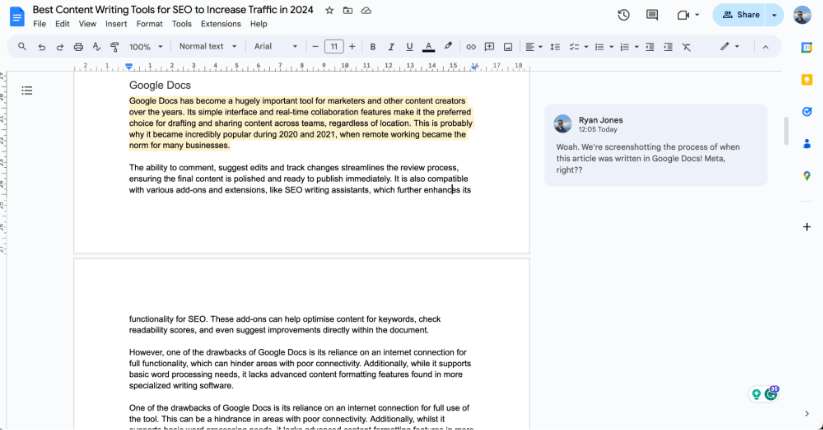Open the Normal text style dropdown
Screen dimensions: 823x430
[207, 46]
